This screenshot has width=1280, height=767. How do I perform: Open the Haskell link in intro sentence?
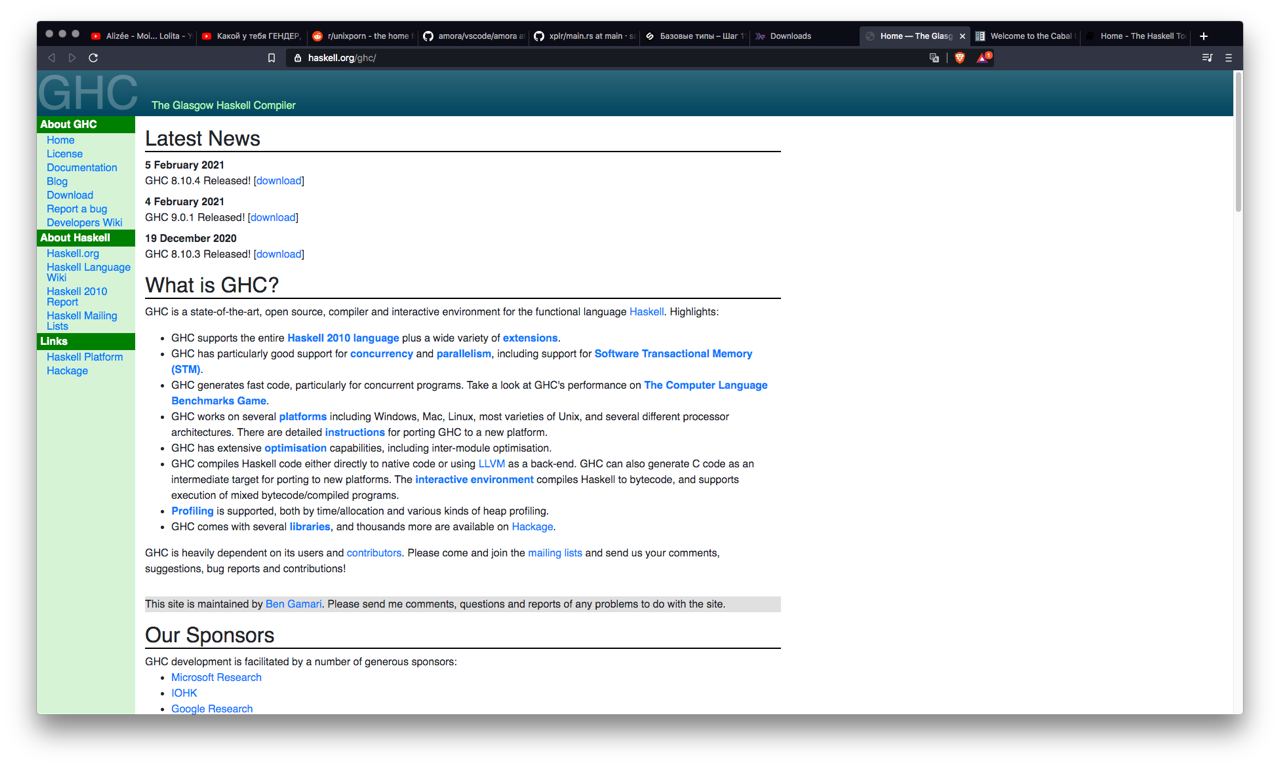646,312
